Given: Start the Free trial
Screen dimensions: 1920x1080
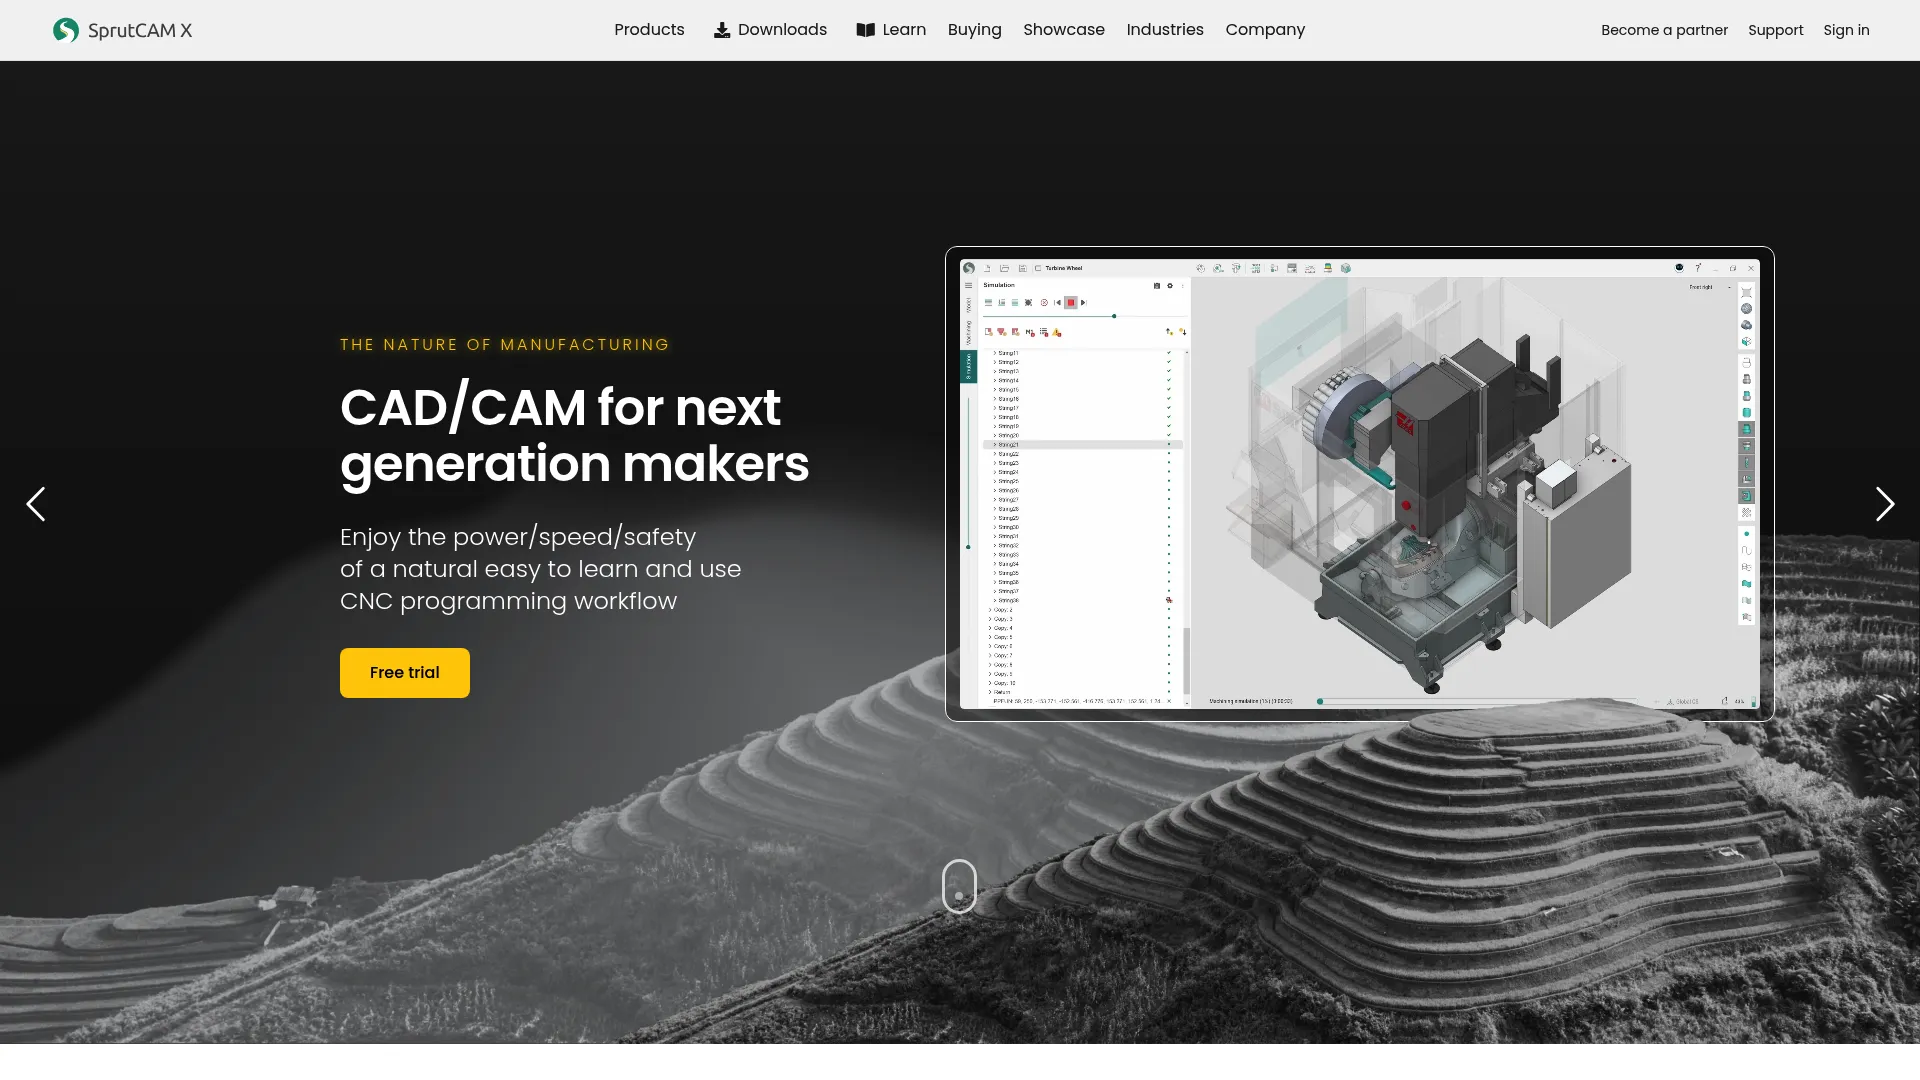Looking at the screenshot, I should [405, 673].
